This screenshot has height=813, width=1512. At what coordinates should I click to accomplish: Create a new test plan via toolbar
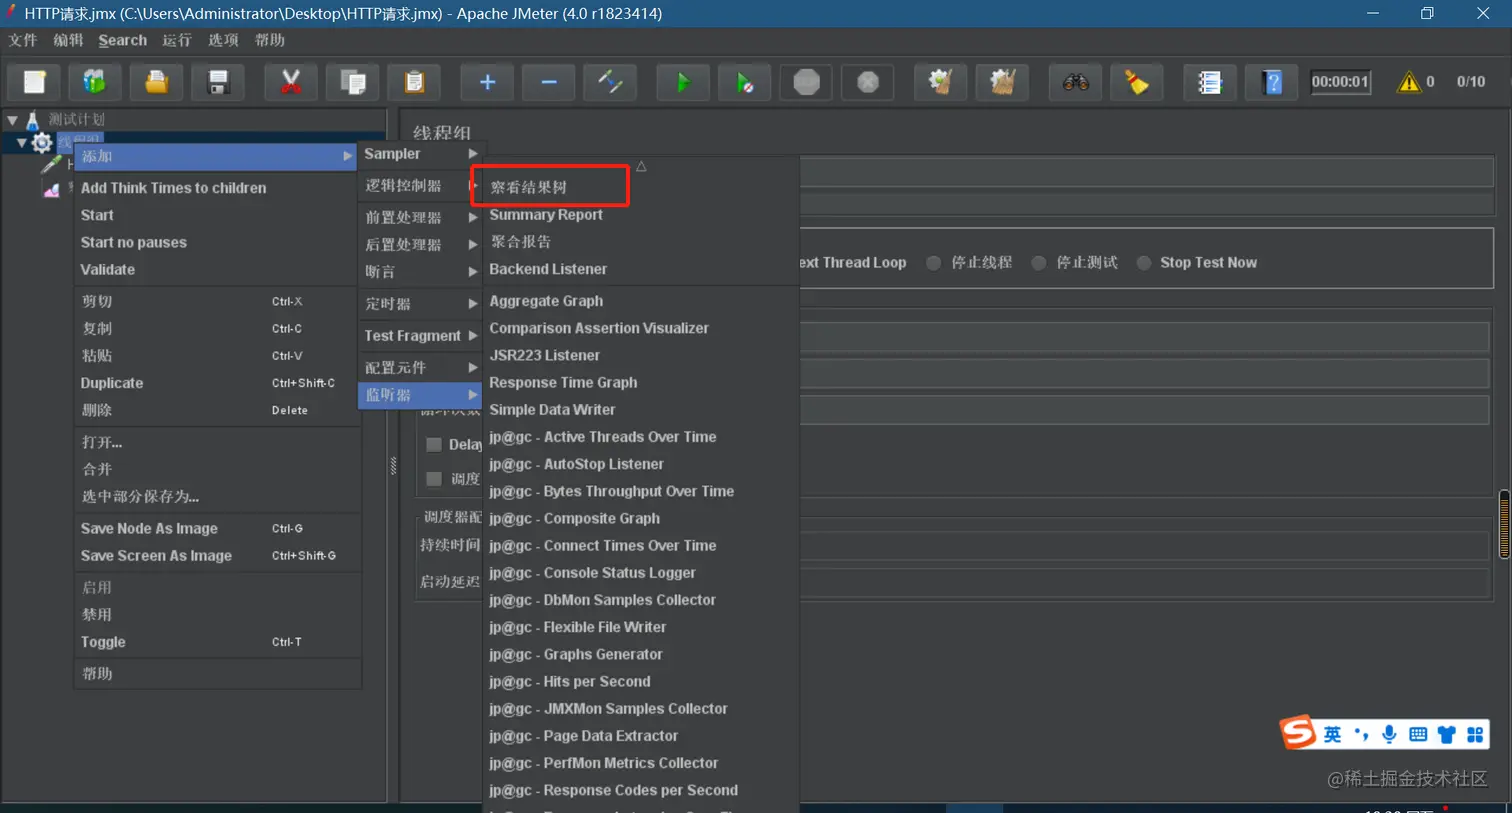point(35,82)
